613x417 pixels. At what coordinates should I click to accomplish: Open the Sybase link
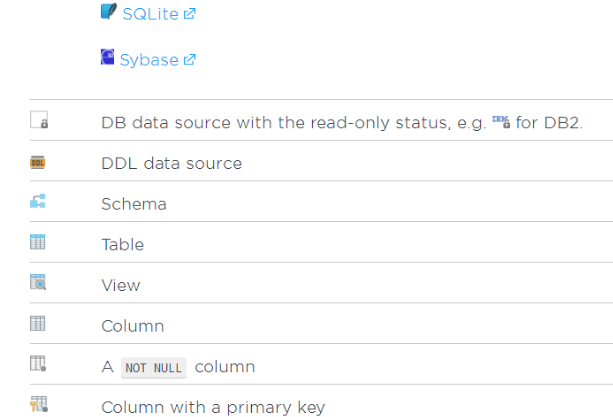pyautogui.click(x=149, y=60)
